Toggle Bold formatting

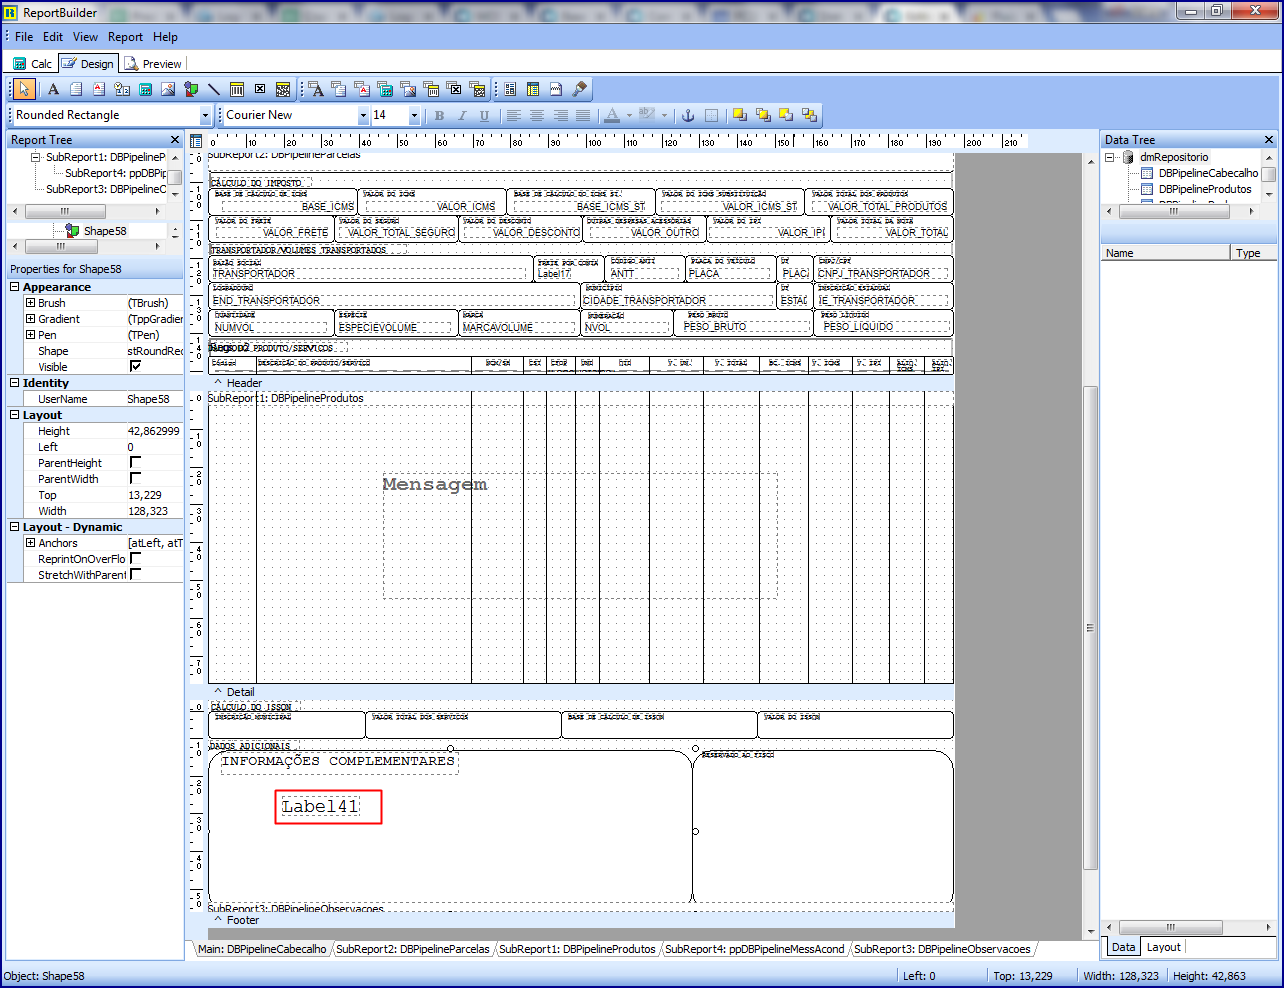(x=439, y=115)
